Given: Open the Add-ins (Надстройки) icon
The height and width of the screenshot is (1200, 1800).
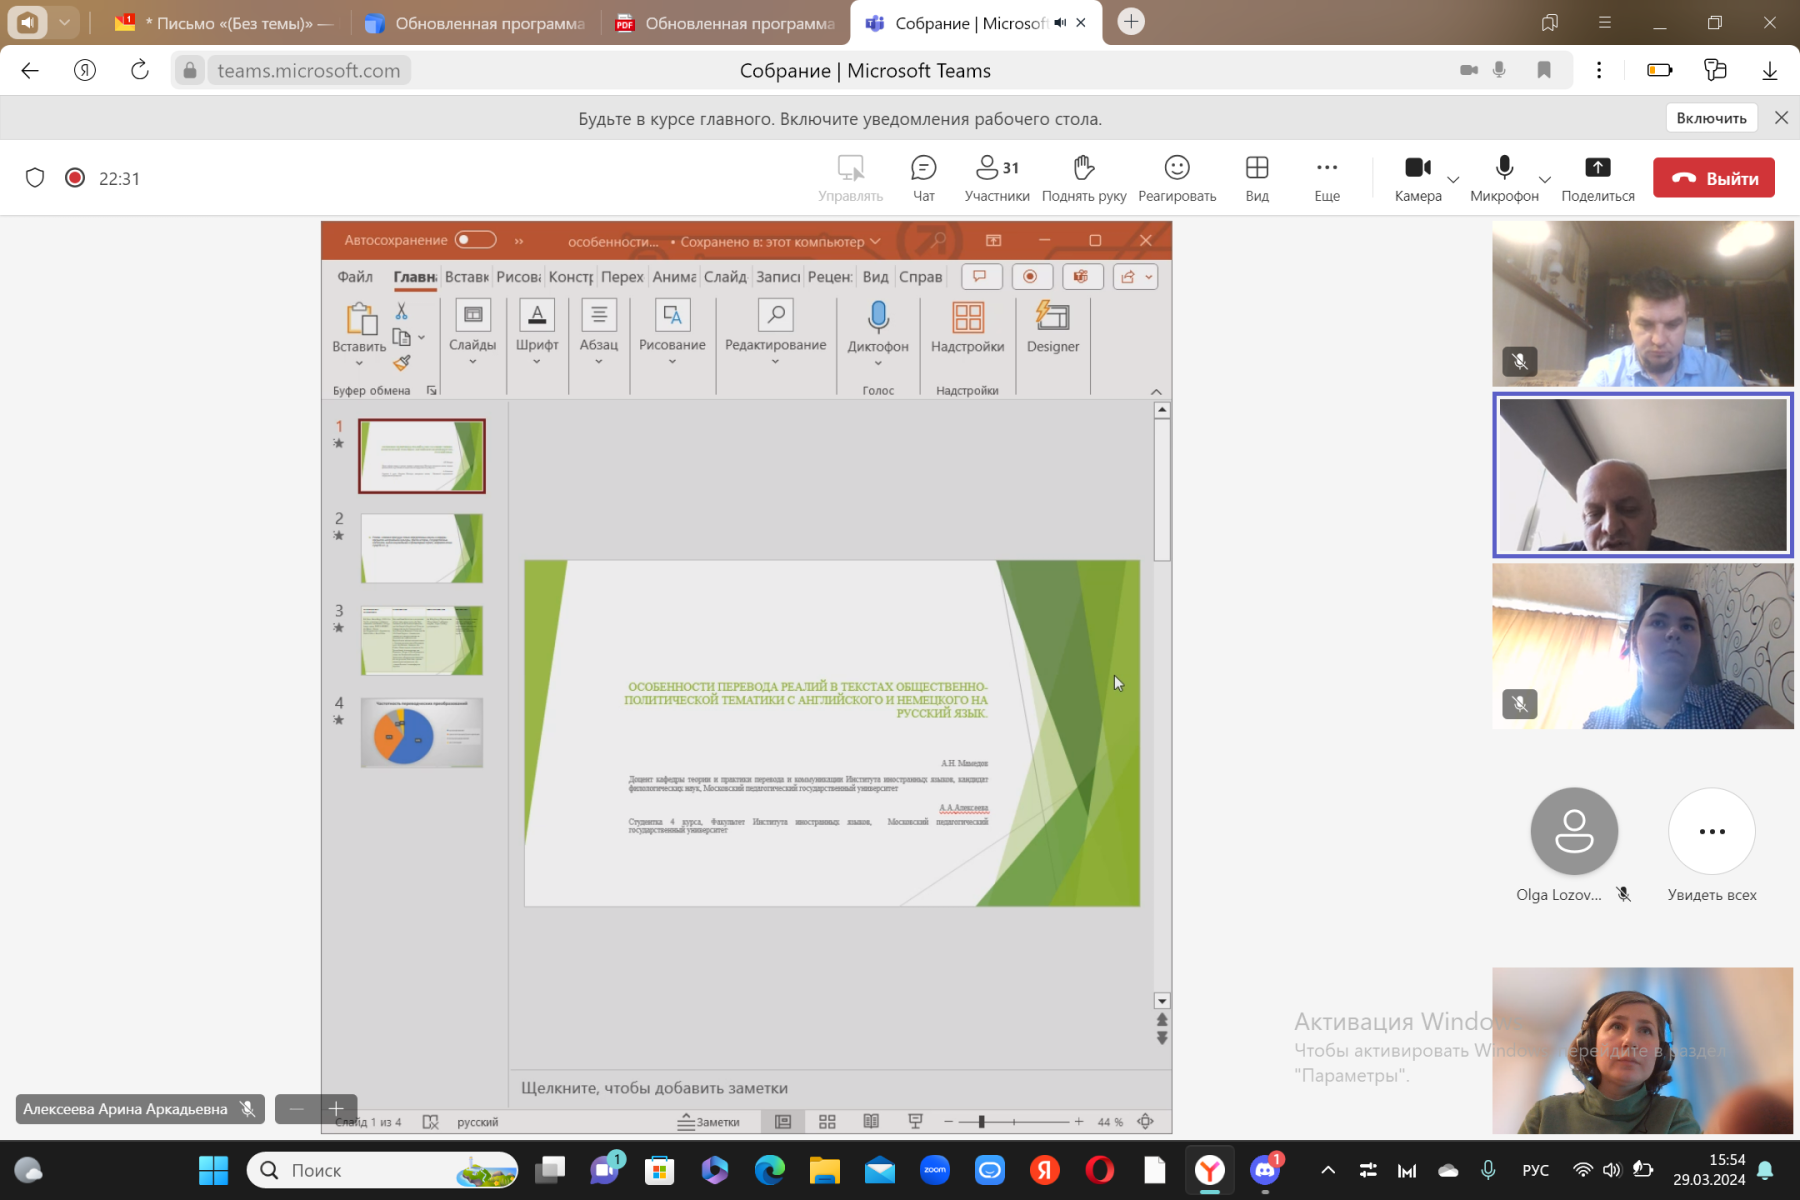Looking at the screenshot, I should coord(967,317).
